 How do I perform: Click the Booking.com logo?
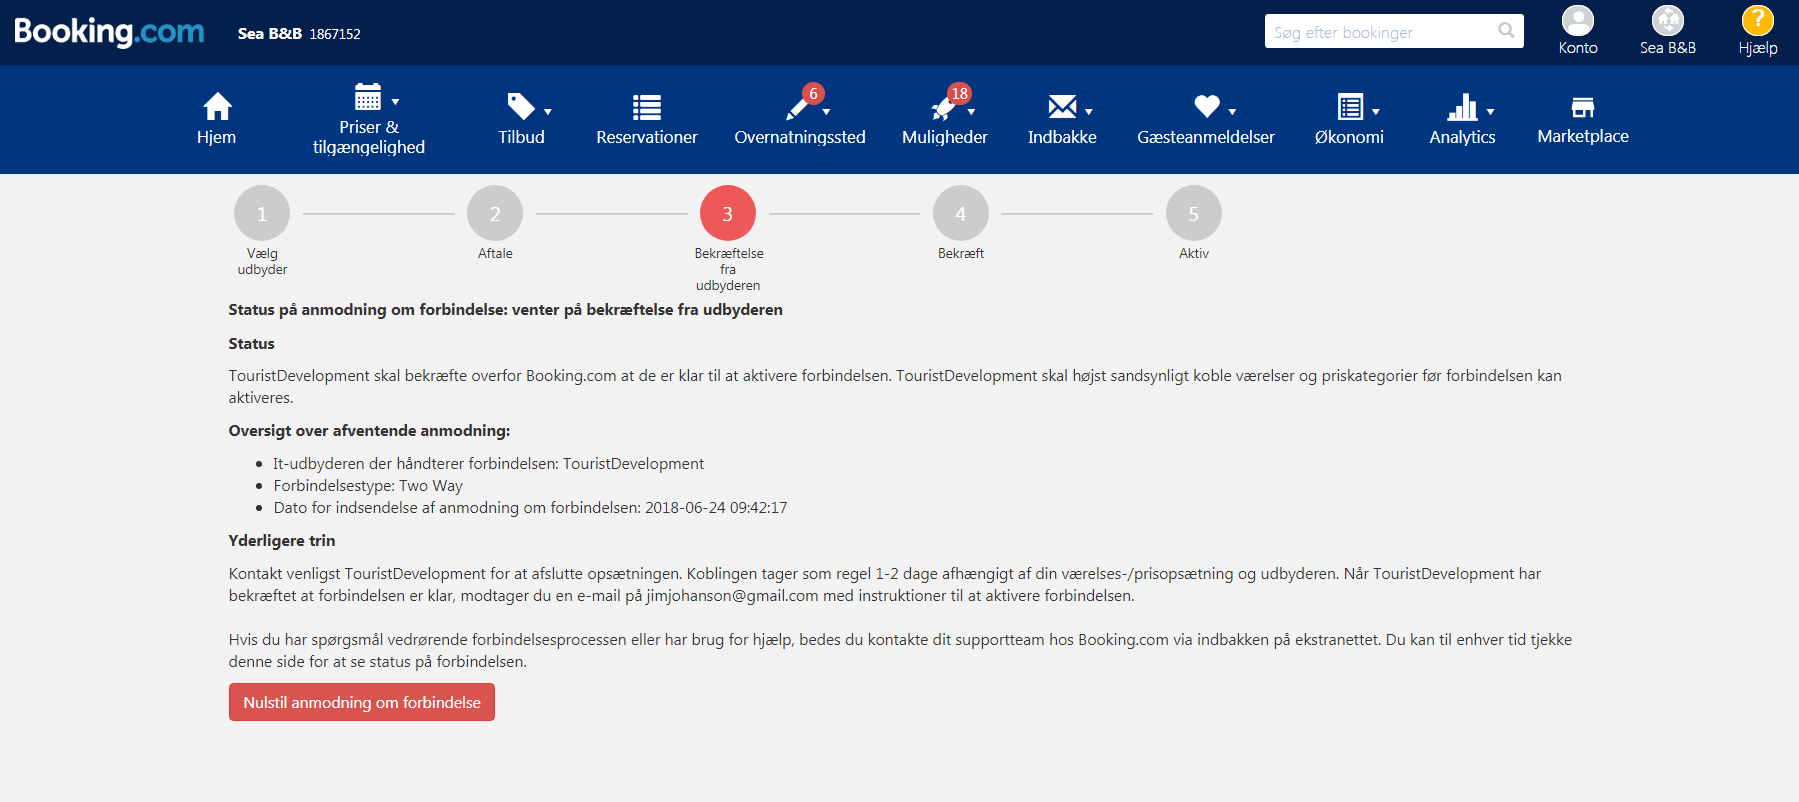[109, 32]
